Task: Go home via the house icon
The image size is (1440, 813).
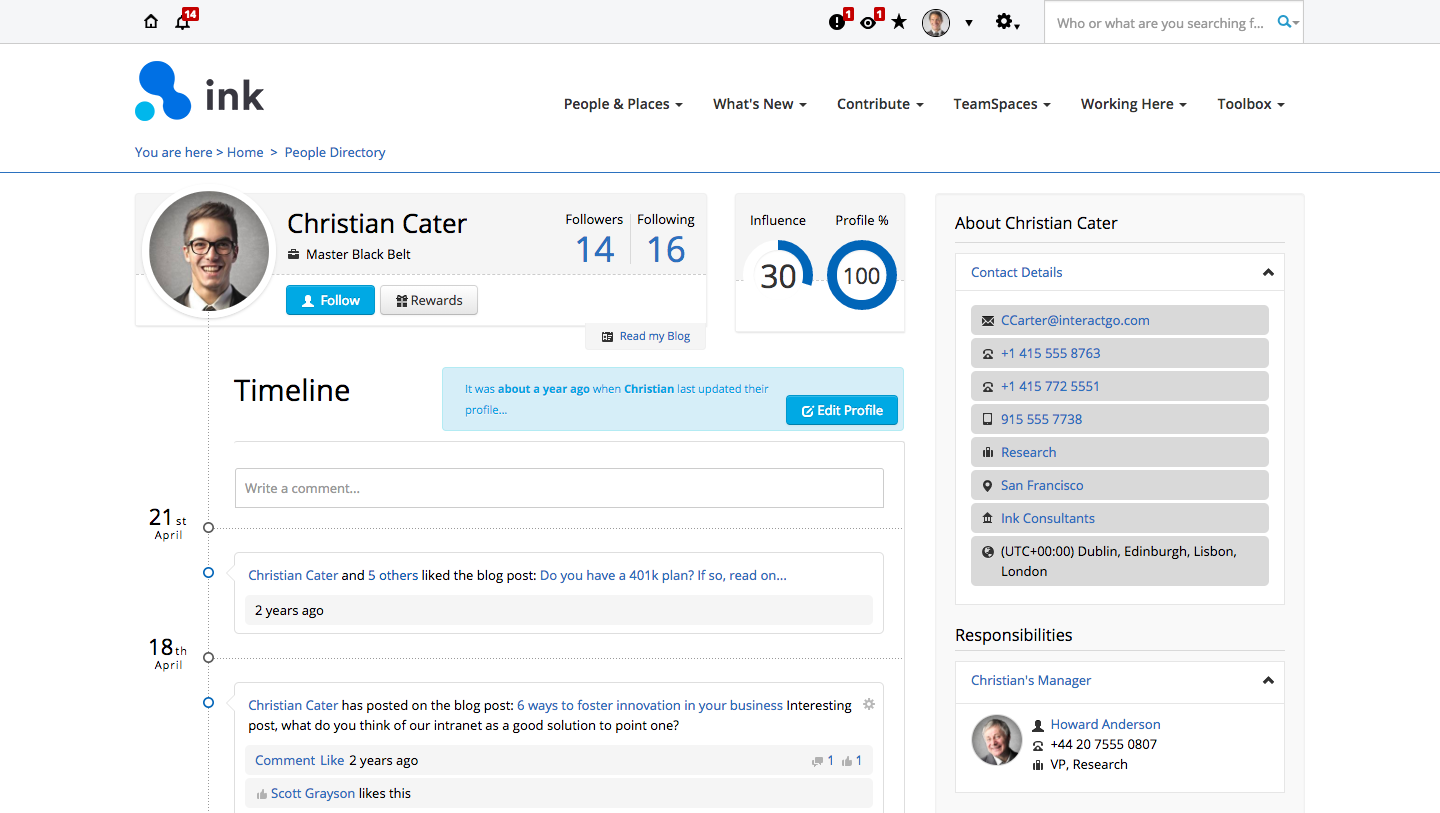Action: point(150,21)
